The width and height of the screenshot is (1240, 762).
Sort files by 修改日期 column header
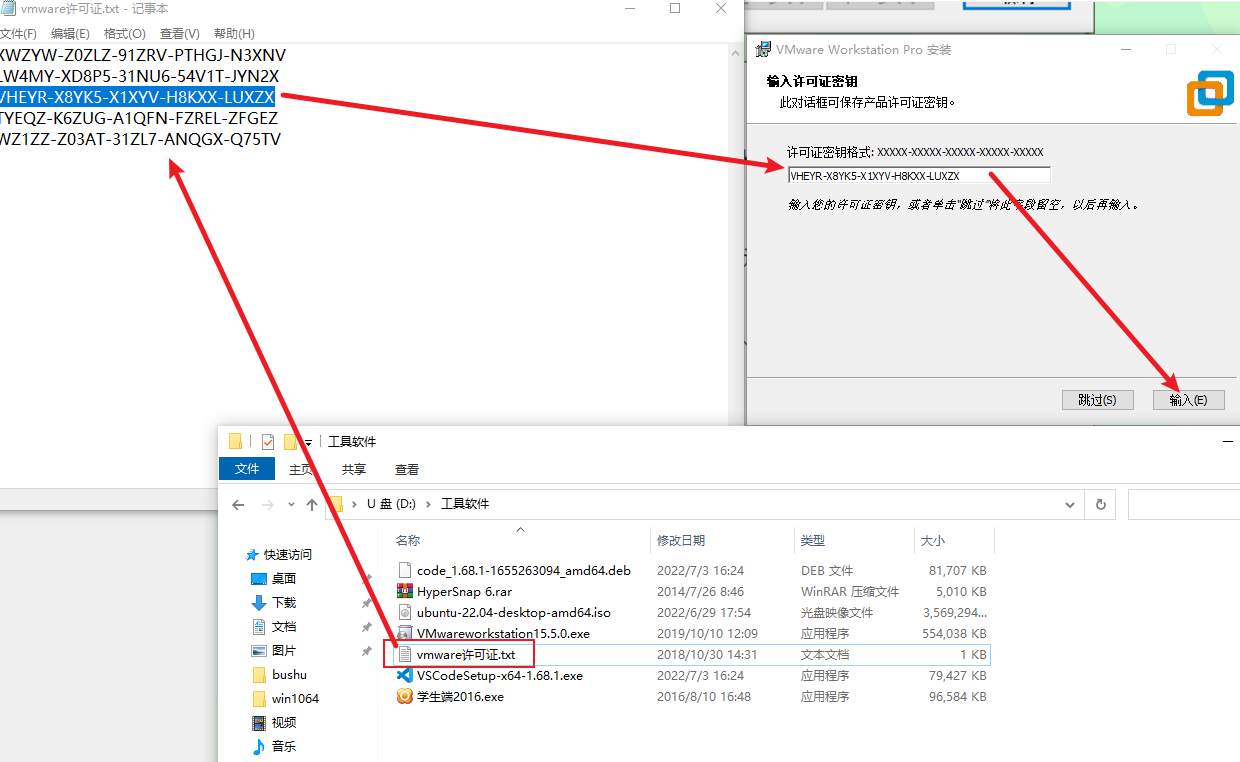pos(681,540)
